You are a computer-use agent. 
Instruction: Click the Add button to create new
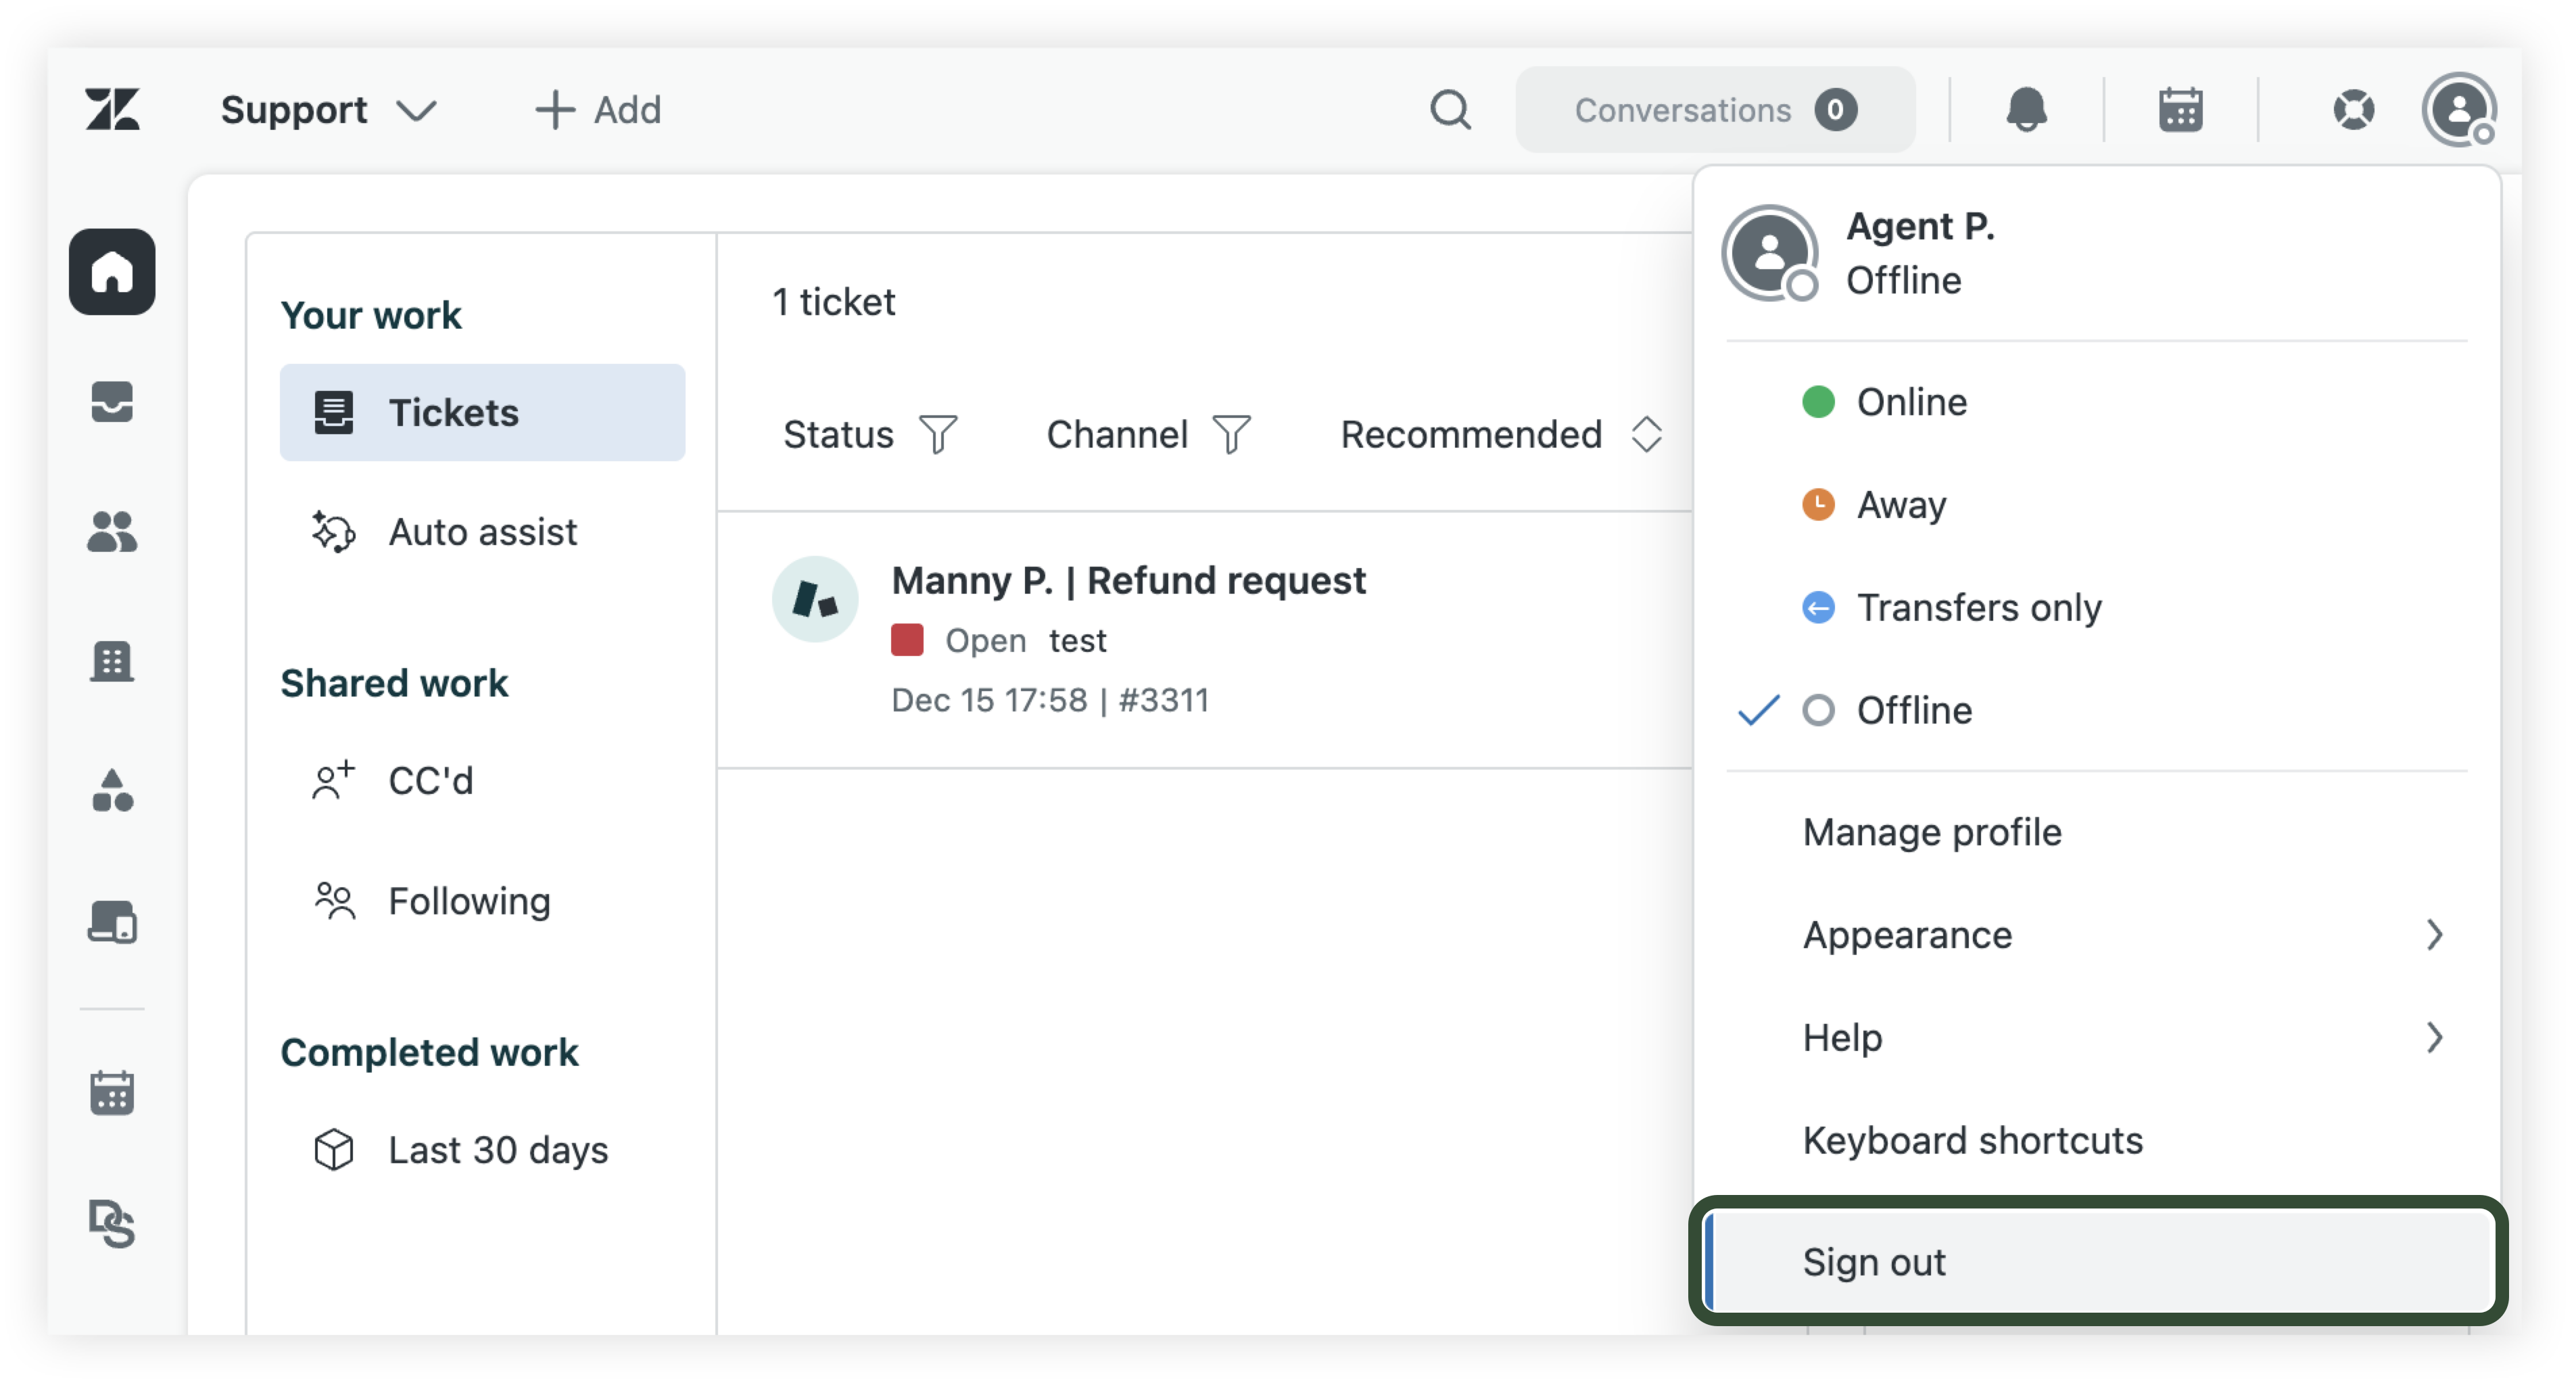click(597, 110)
